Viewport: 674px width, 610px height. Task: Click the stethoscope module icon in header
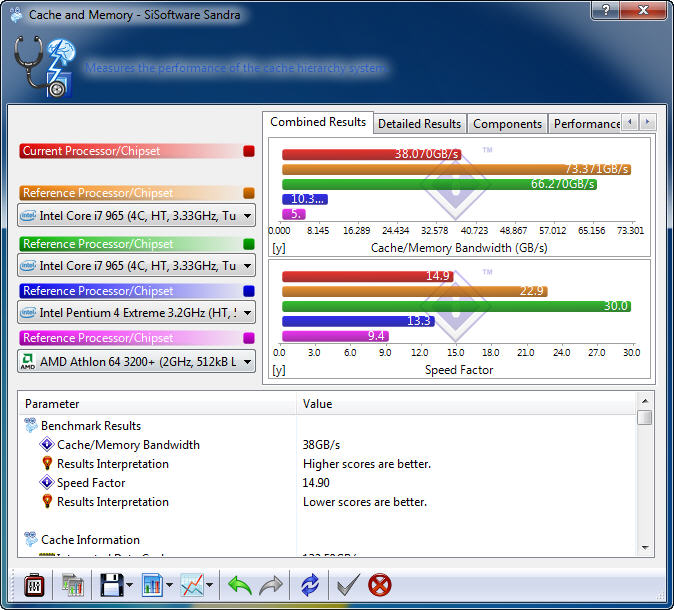point(45,67)
